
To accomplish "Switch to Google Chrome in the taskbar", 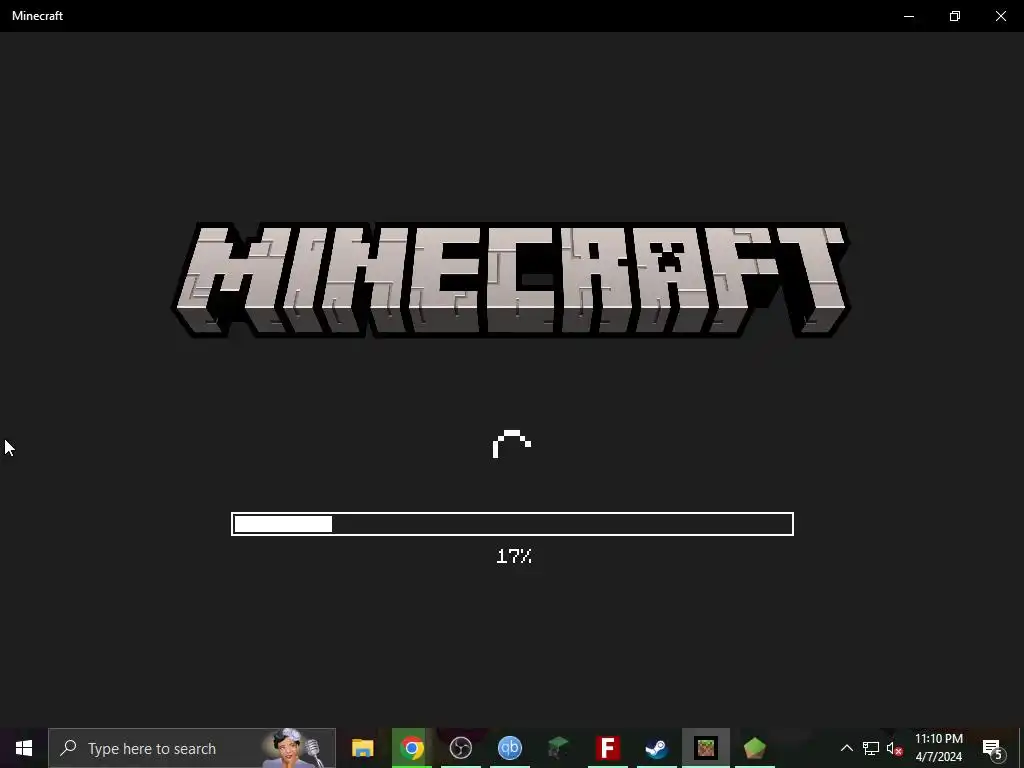I will (x=411, y=748).
